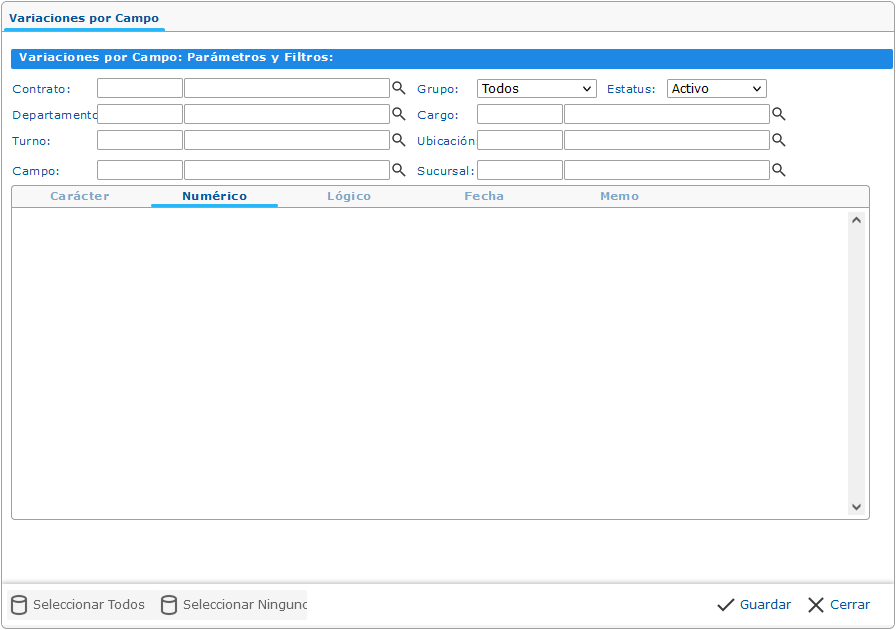Click the Sucursal search magnifier icon
This screenshot has height=630, width=896.
(x=778, y=170)
